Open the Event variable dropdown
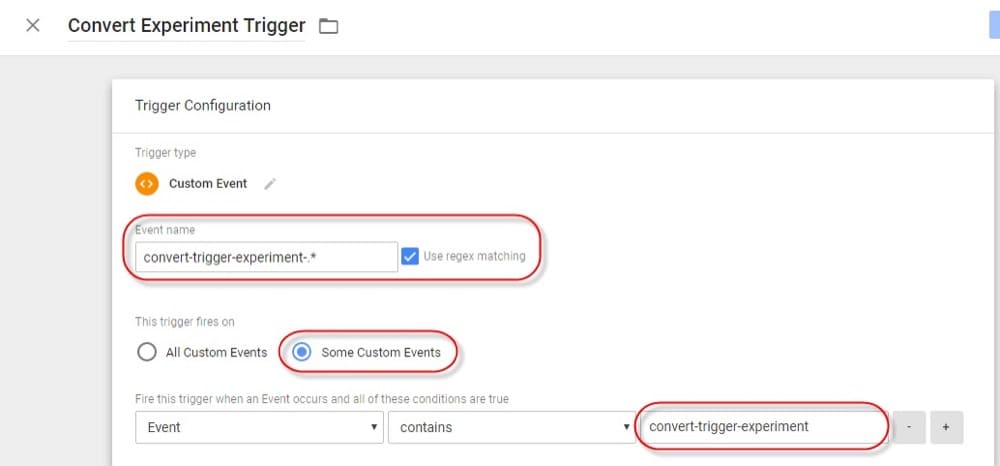 pos(259,427)
